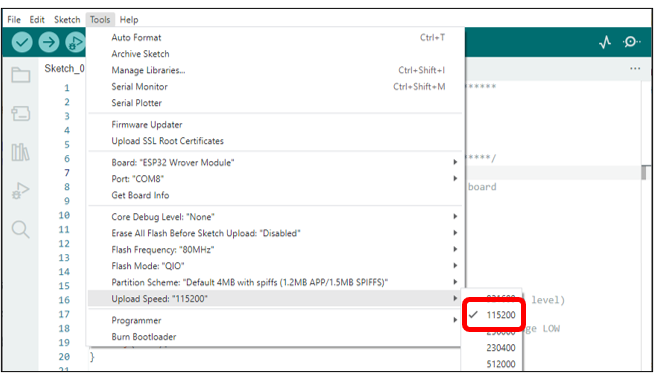Viewport: 656px width, 375px height.
Task: Expand Erase All Flash Before Sketch Upload submenu
Action: (275, 233)
